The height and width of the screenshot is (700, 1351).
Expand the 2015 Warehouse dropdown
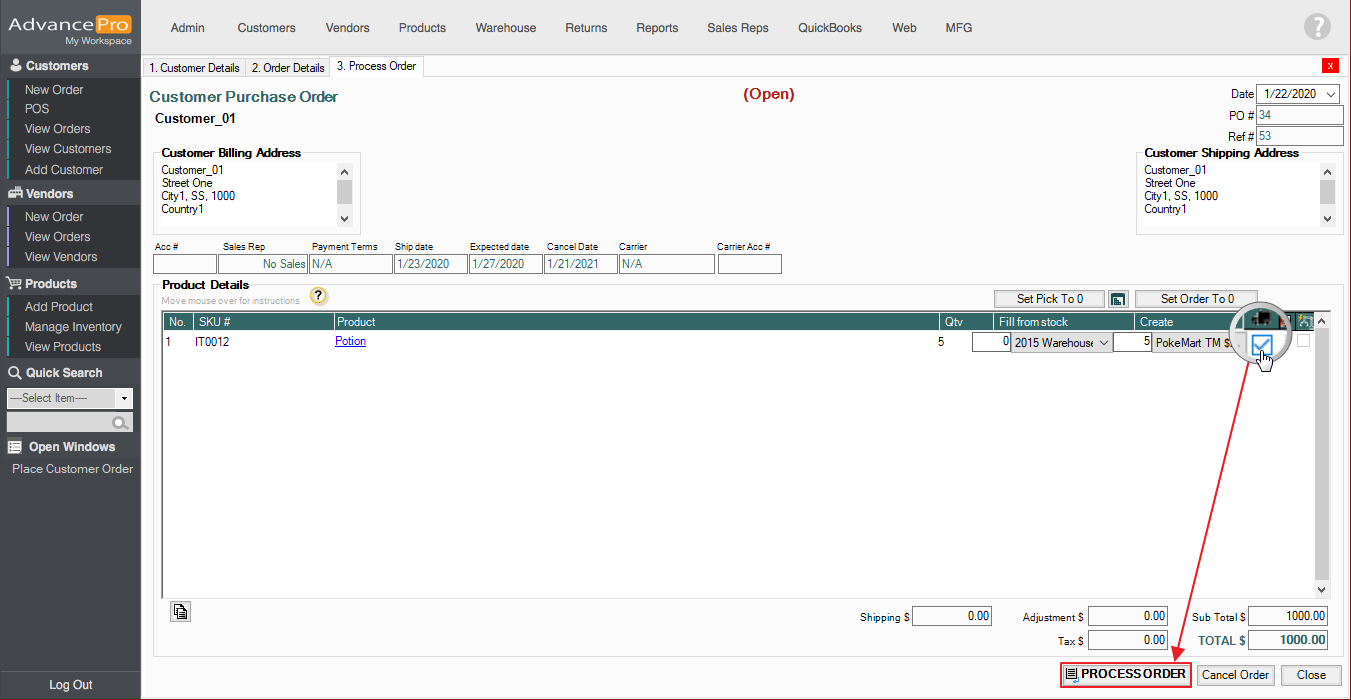[1103, 343]
